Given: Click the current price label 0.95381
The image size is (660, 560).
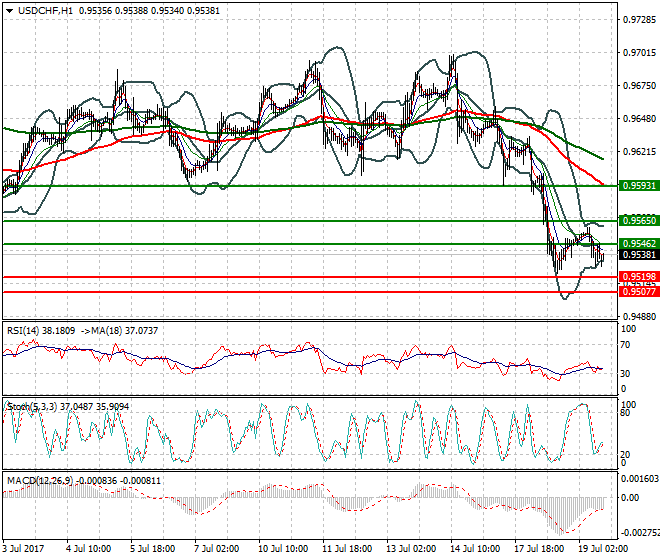Looking at the screenshot, I should [639, 254].
